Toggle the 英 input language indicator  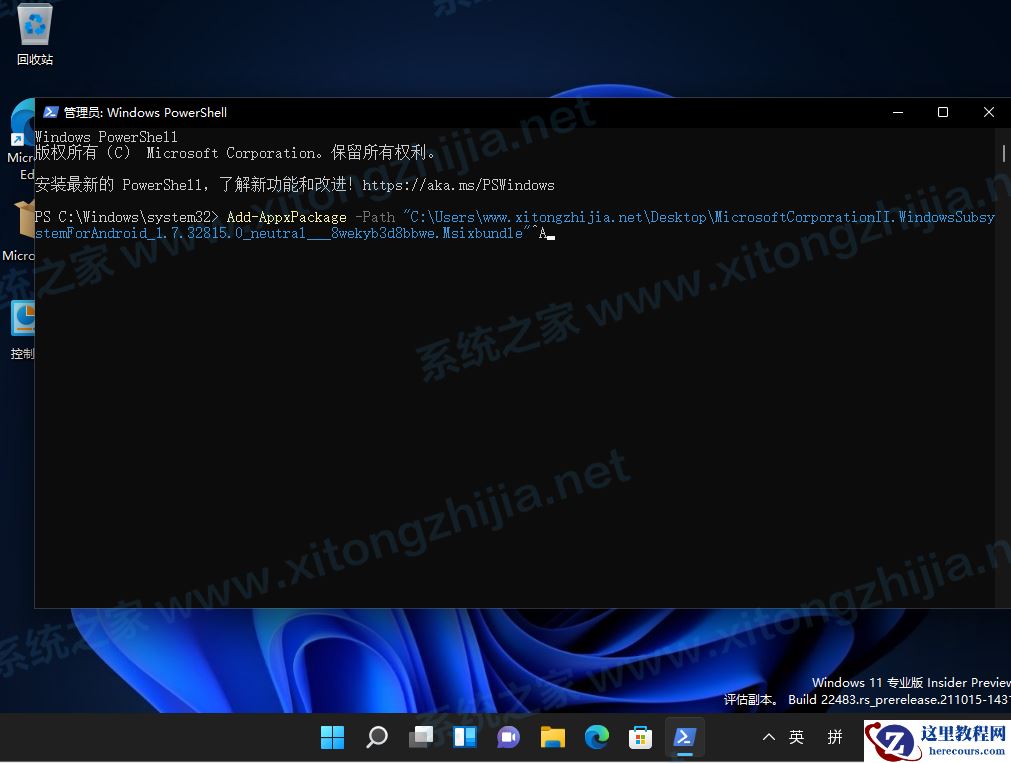(797, 737)
